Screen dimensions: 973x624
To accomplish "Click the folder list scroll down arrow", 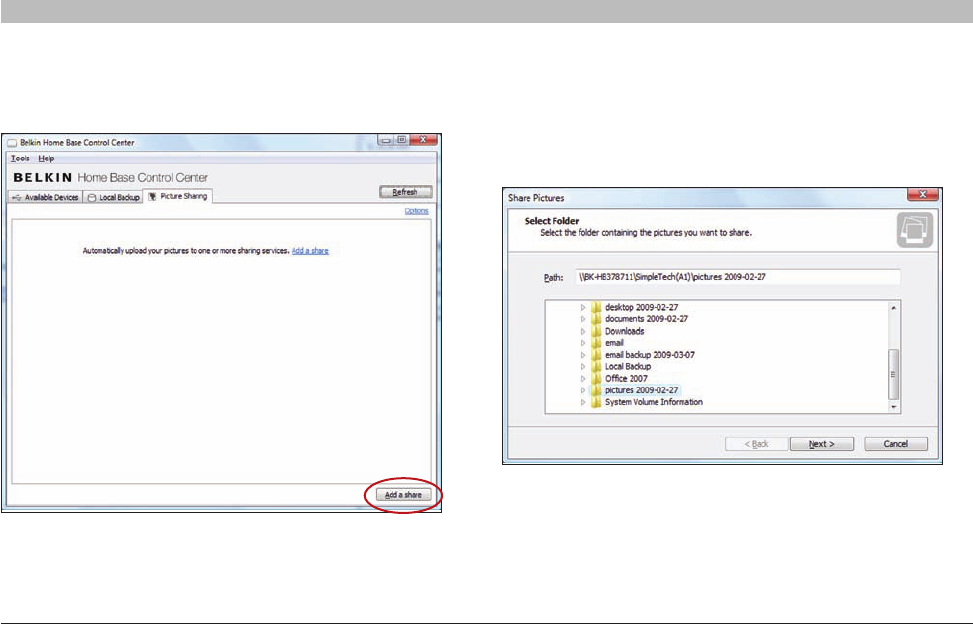I will (894, 407).
